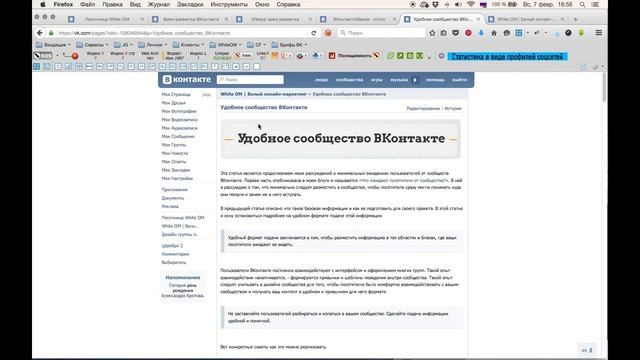The height and width of the screenshot is (360, 640).
Task: Click the Firefox search box
Action: (x=382, y=33)
